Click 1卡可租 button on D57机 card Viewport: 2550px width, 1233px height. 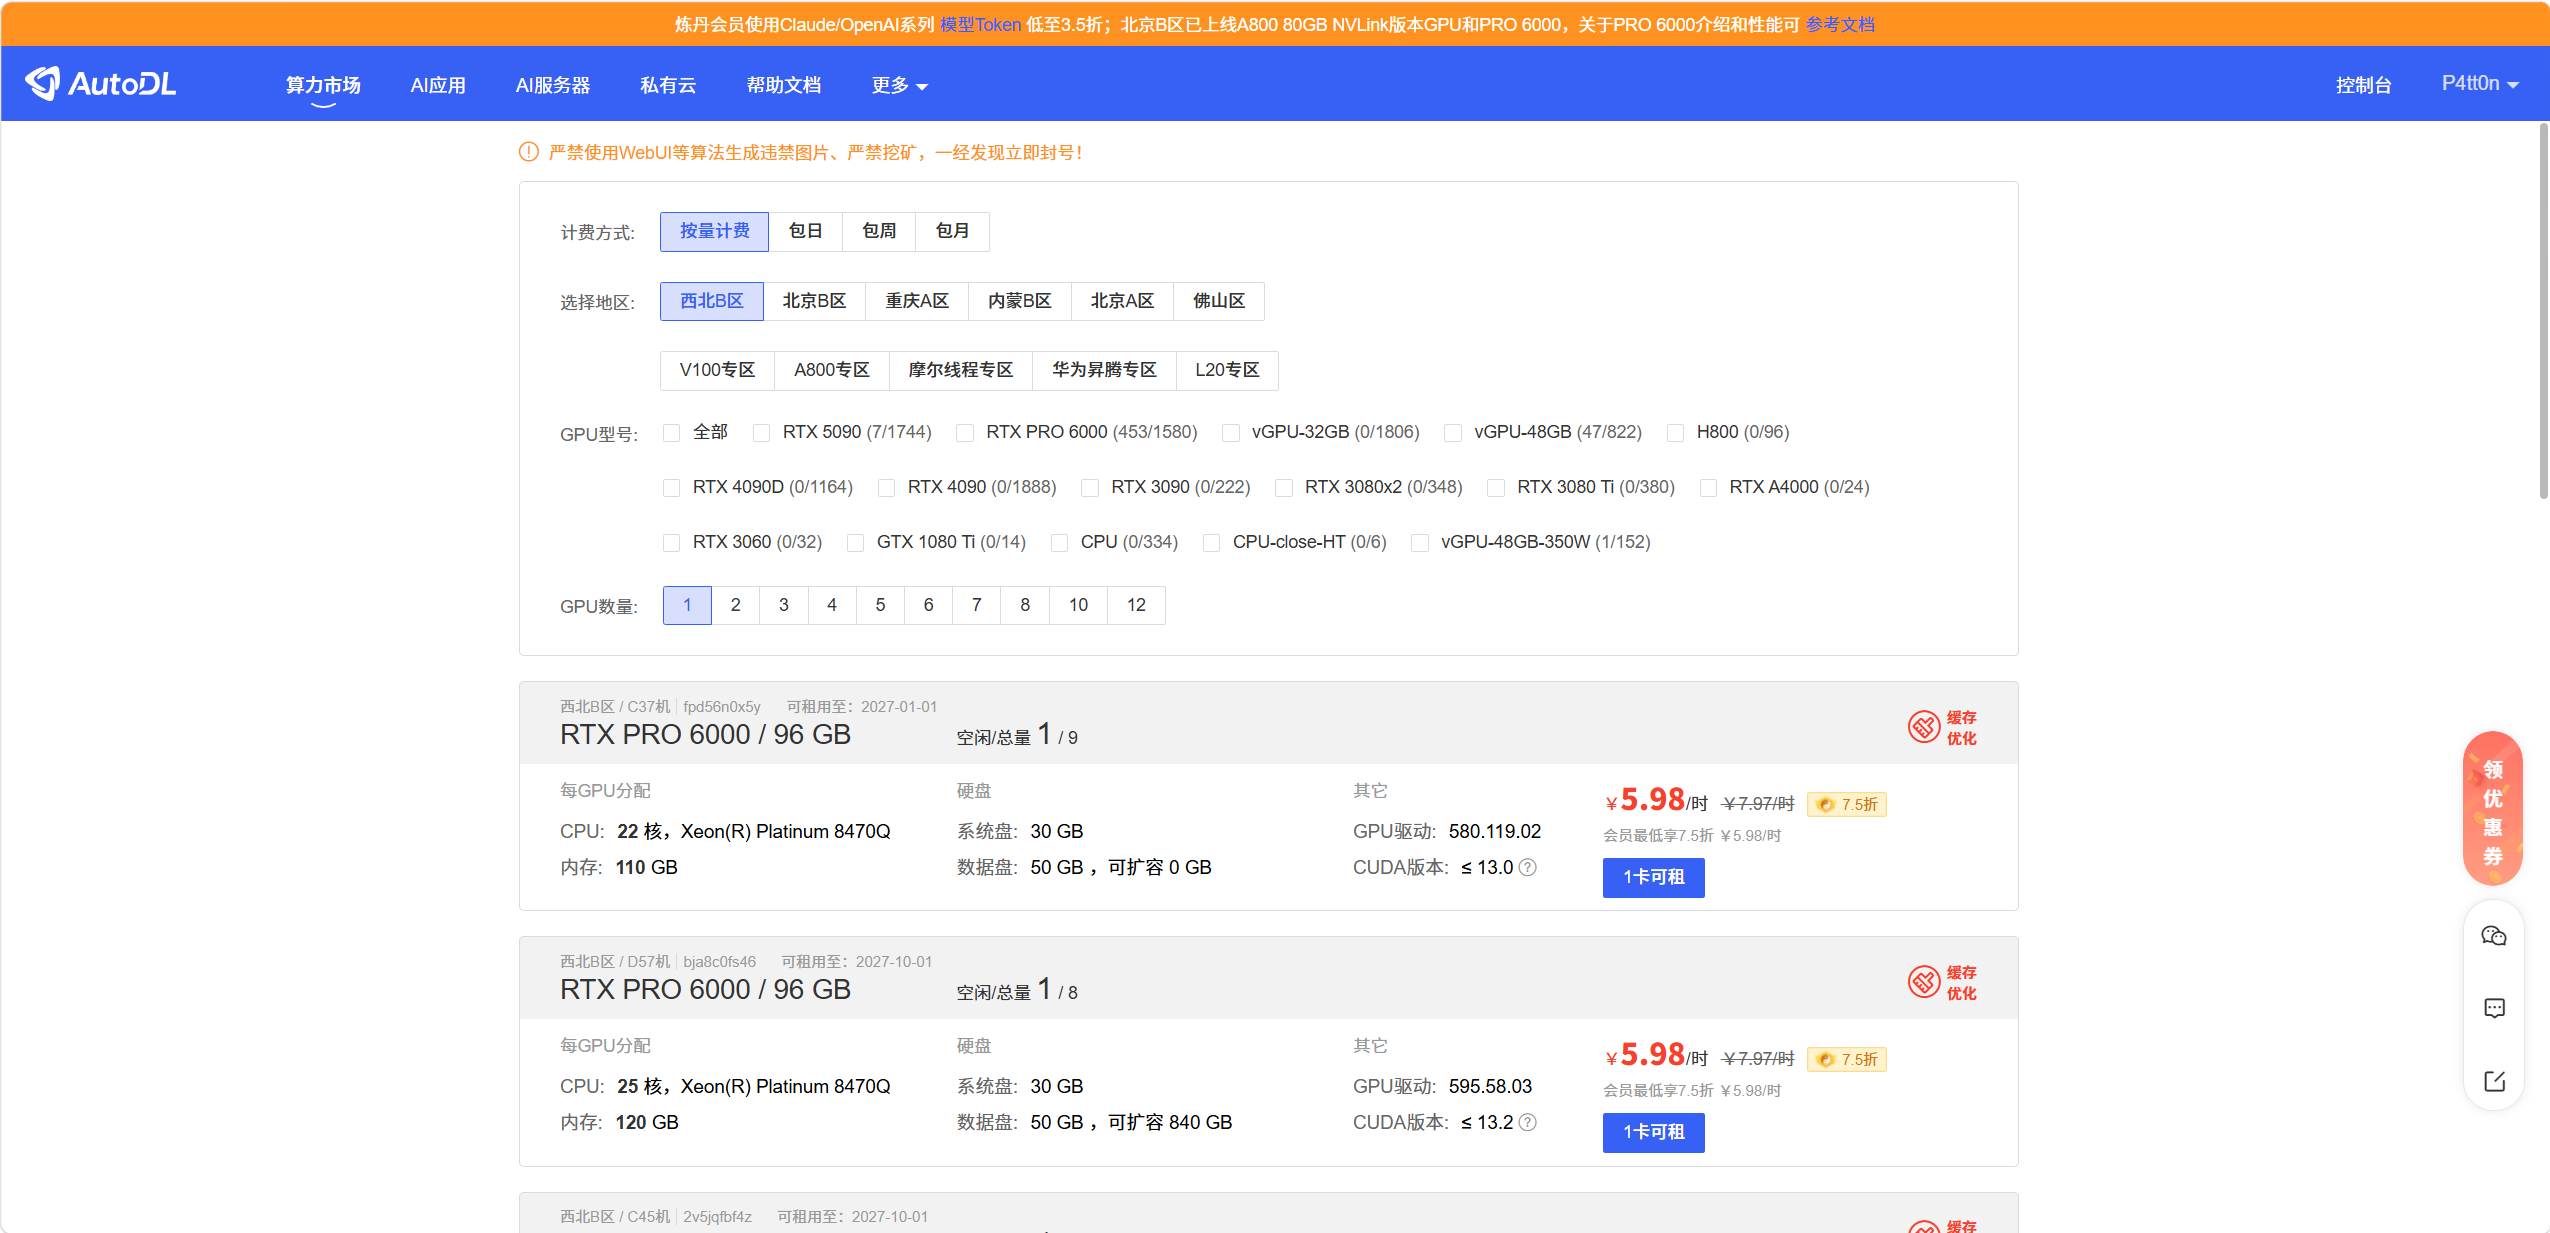click(x=1654, y=1133)
